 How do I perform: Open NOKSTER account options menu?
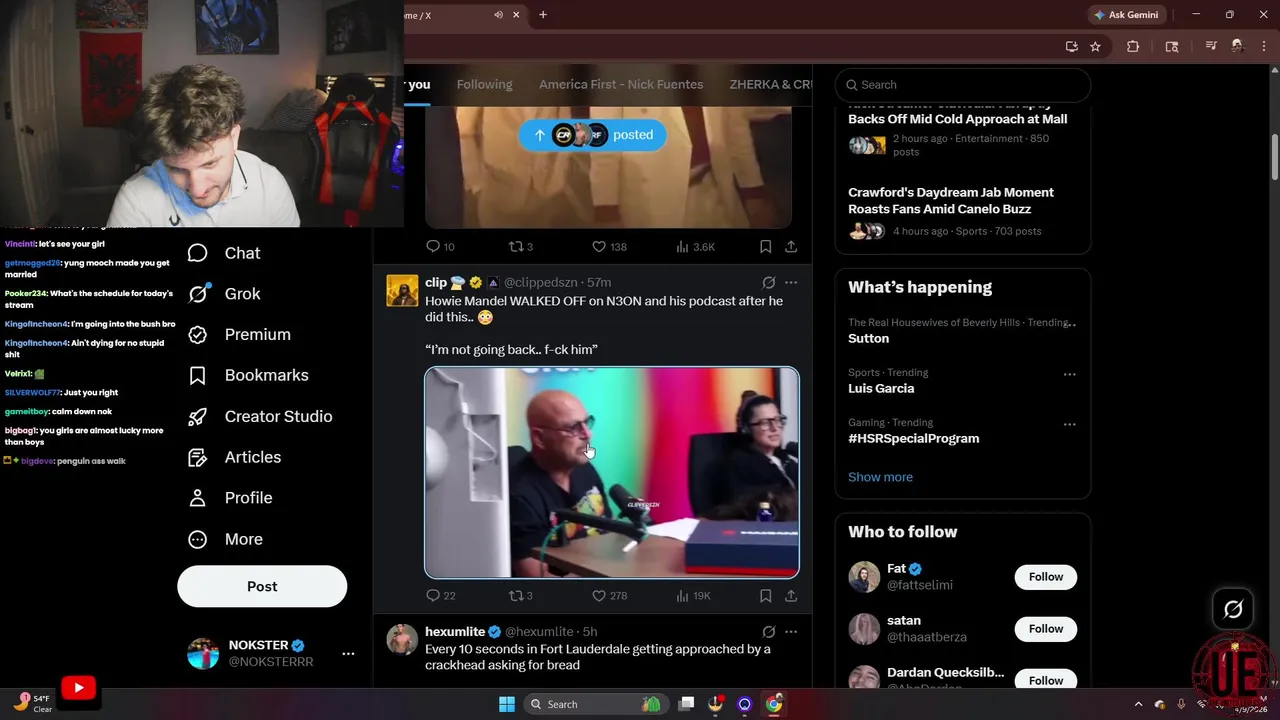[x=348, y=653]
